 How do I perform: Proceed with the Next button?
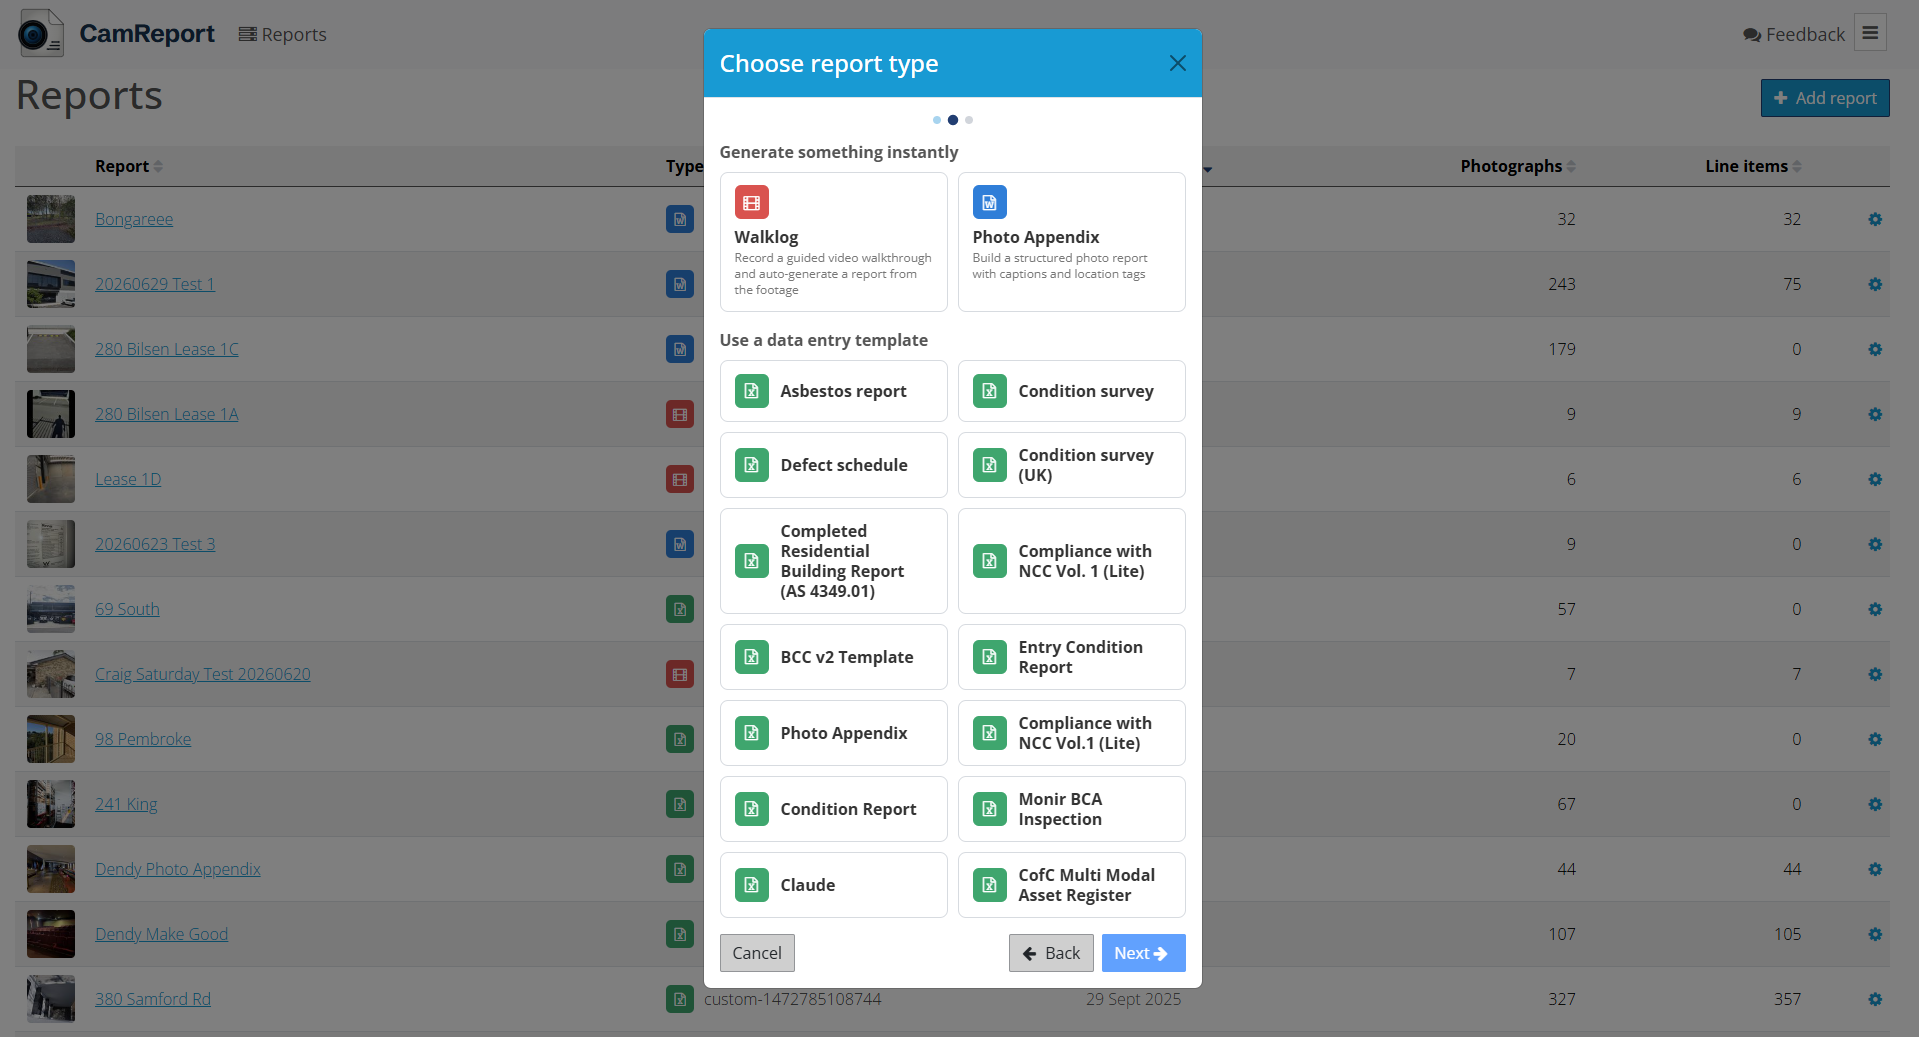click(1143, 953)
